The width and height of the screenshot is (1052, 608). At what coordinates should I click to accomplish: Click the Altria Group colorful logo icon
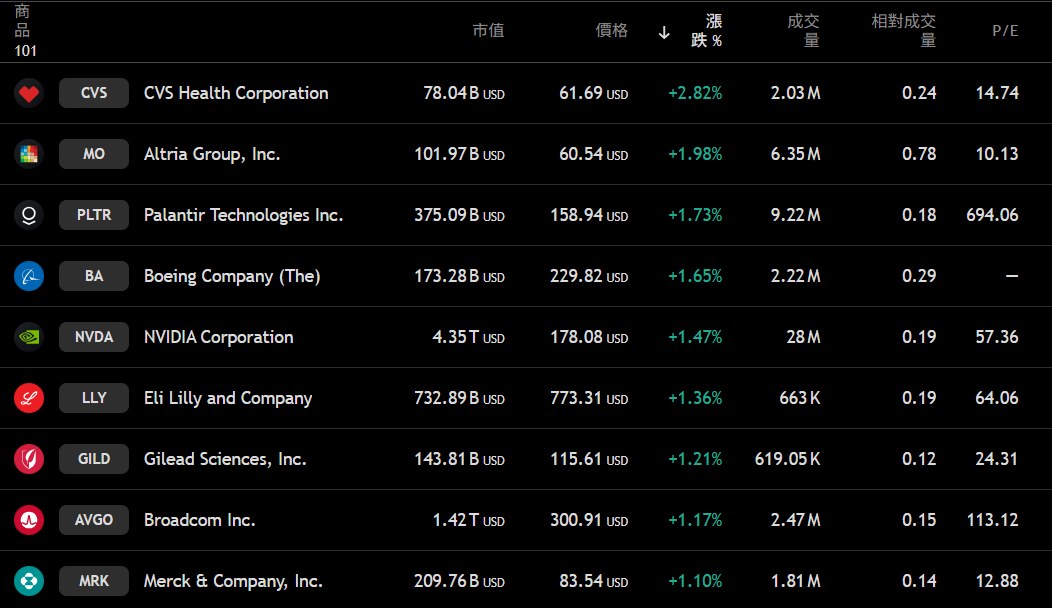pyautogui.click(x=28, y=154)
